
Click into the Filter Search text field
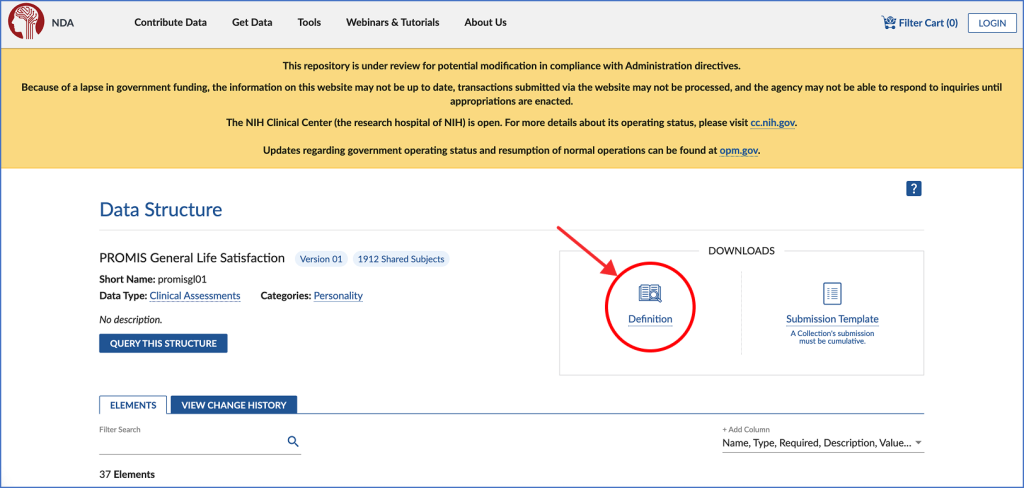tap(190, 441)
